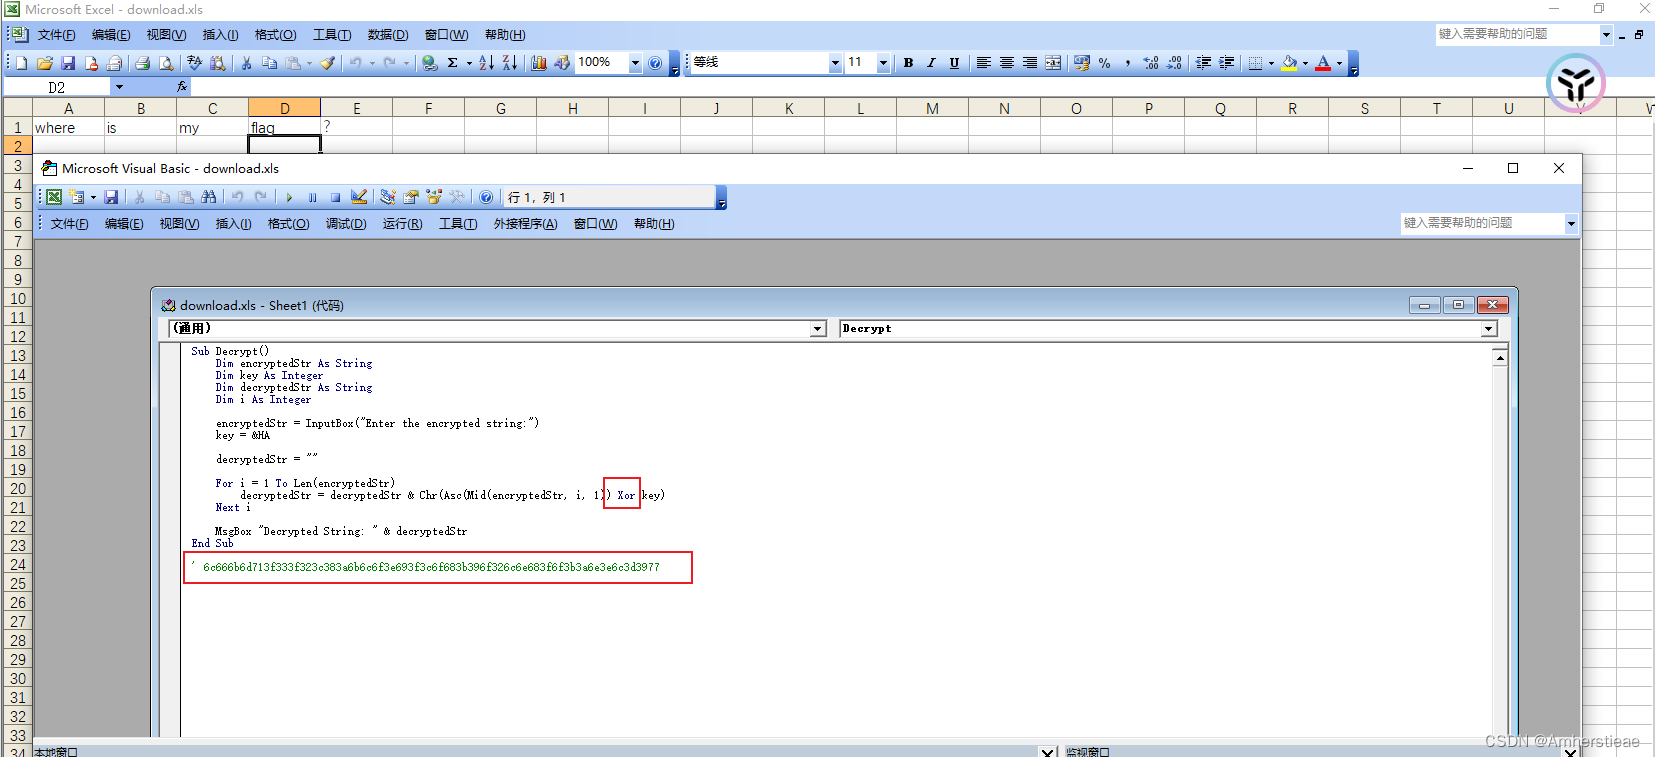This screenshot has width=1655, height=757.
Task: Click Spelling check icon in Excel toolbar
Action: [195, 63]
